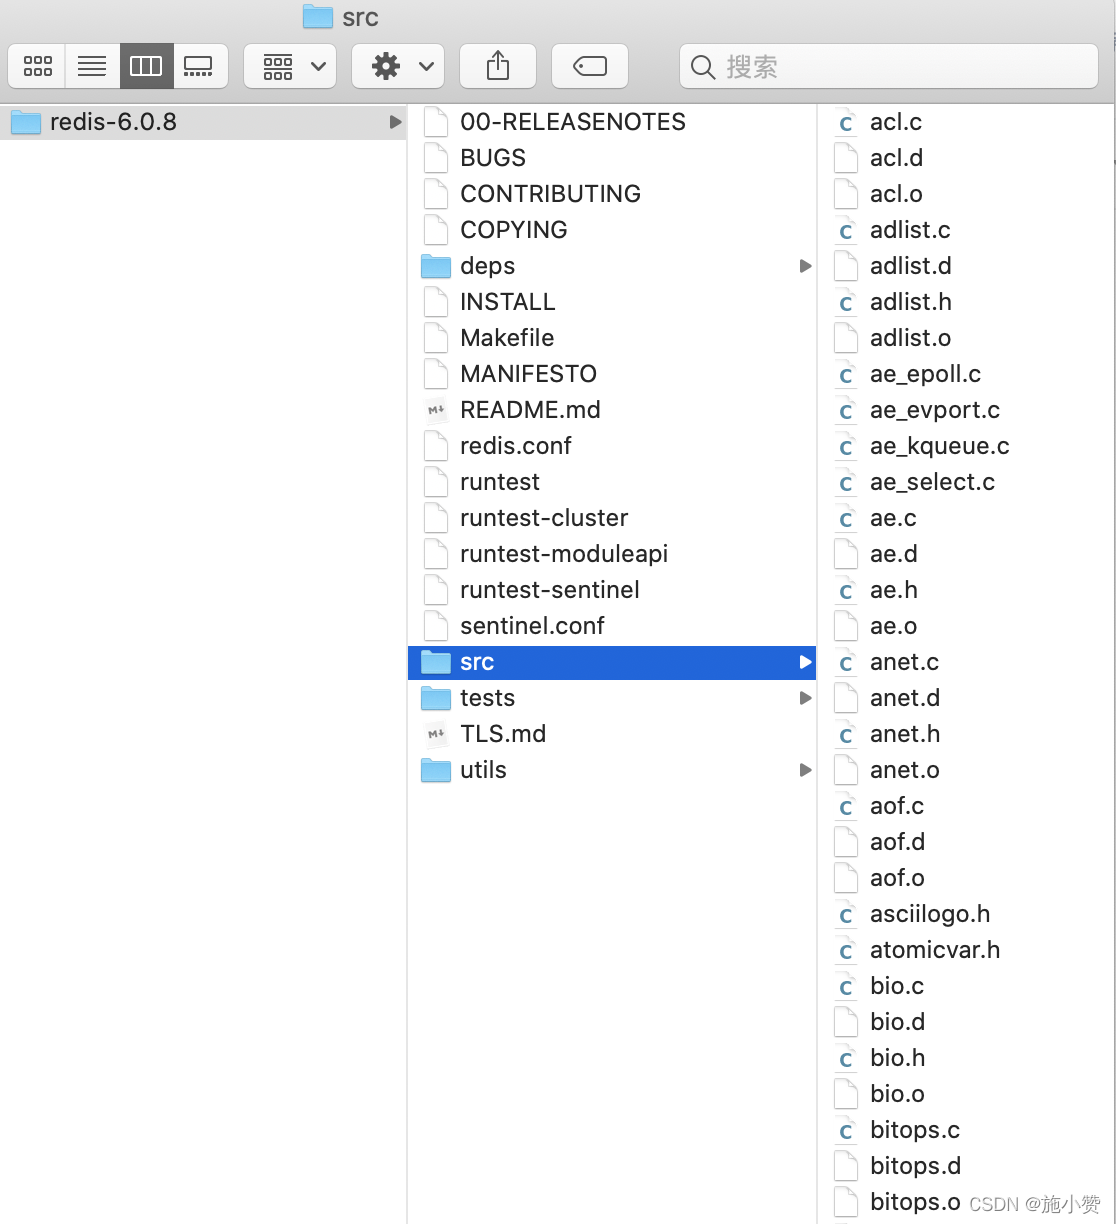The width and height of the screenshot is (1116, 1224).
Task: Select the ae_kqueue.c source icon
Action: pyautogui.click(x=846, y=446)
